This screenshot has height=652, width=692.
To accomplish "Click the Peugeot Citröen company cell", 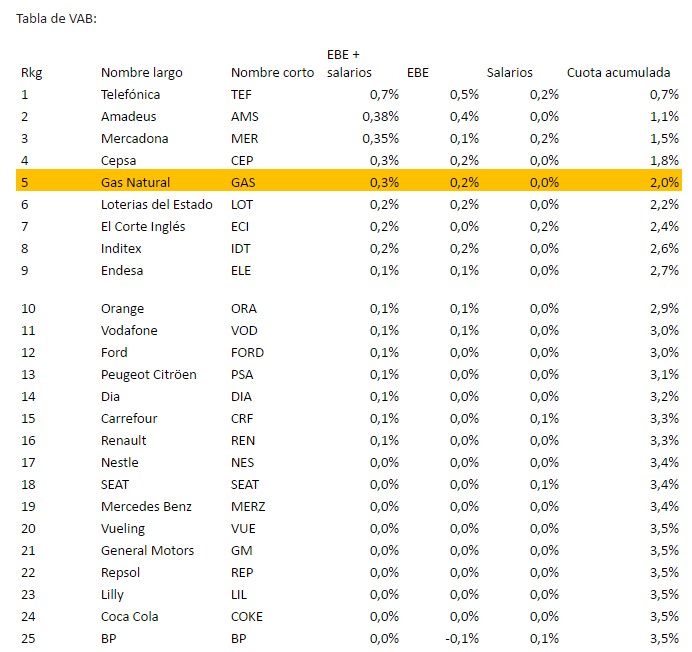I will 148,375.
